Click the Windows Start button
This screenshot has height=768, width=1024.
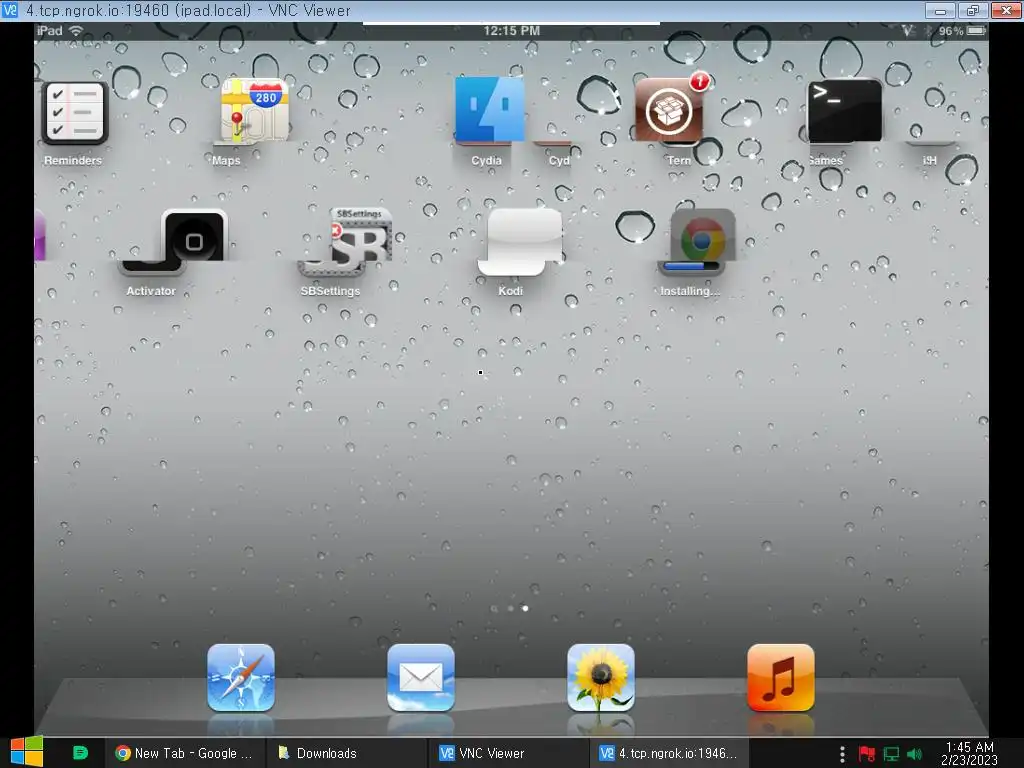(27, 752)
